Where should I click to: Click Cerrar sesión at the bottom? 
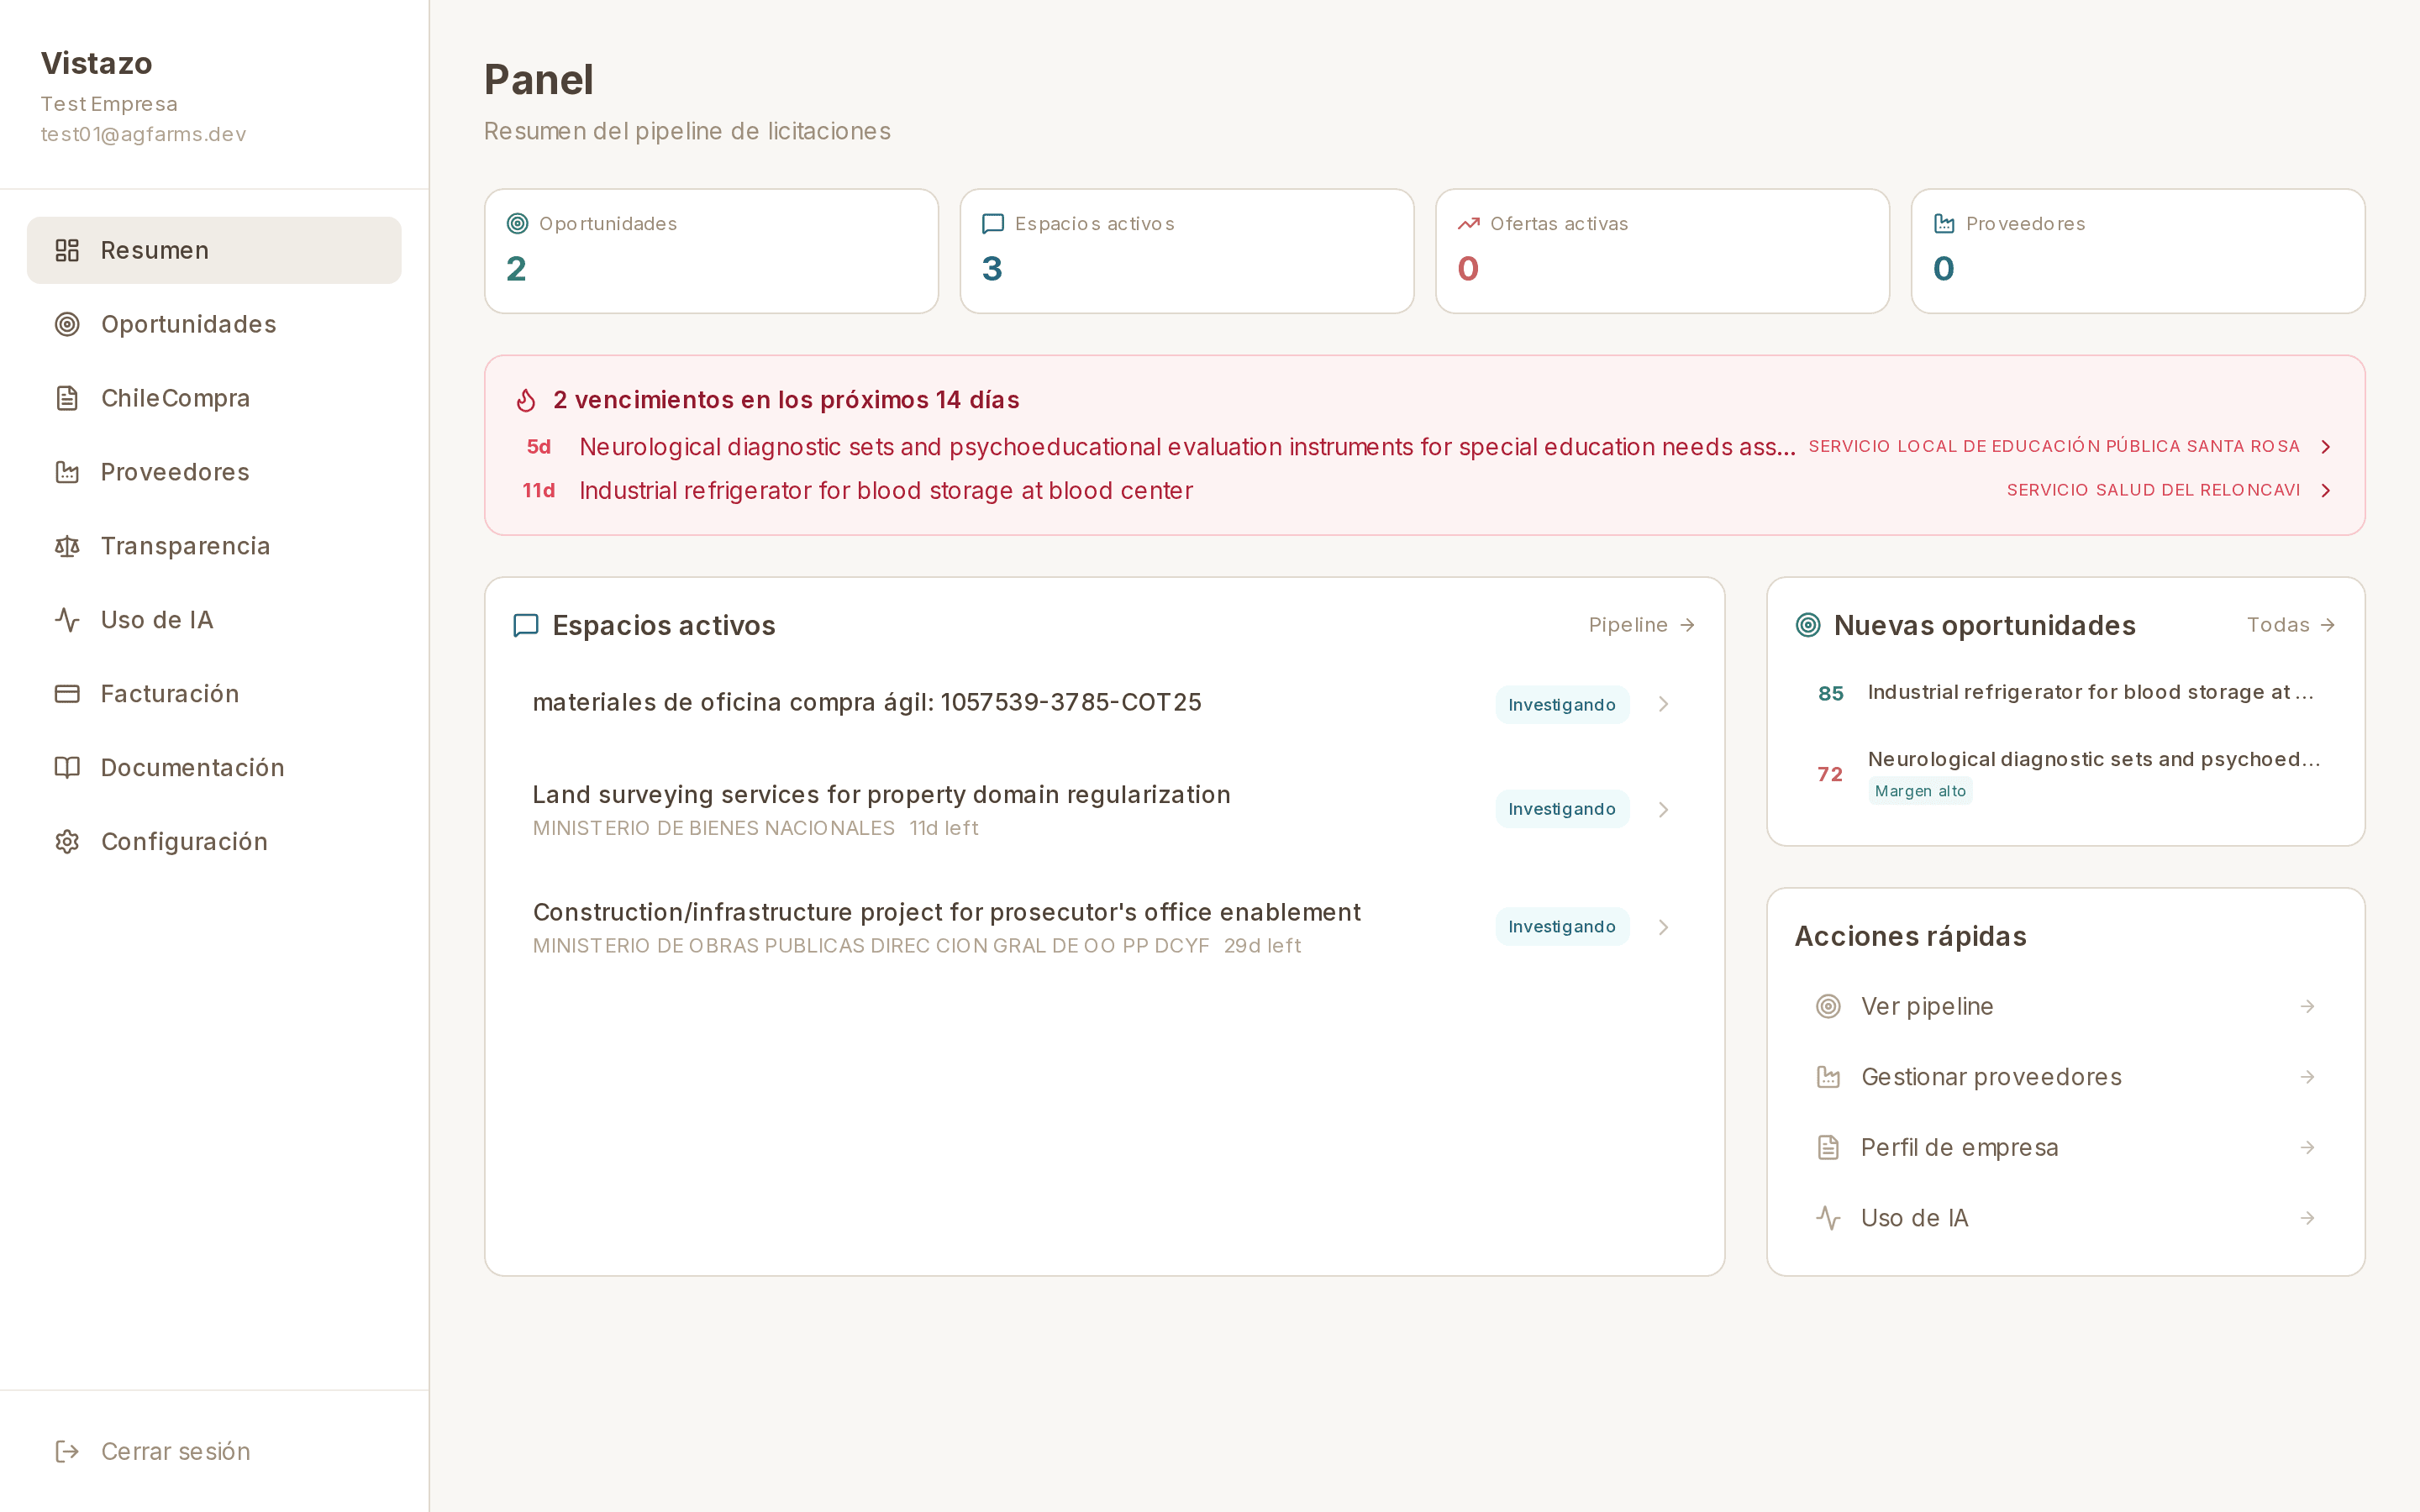click(x=175, y=1451)
